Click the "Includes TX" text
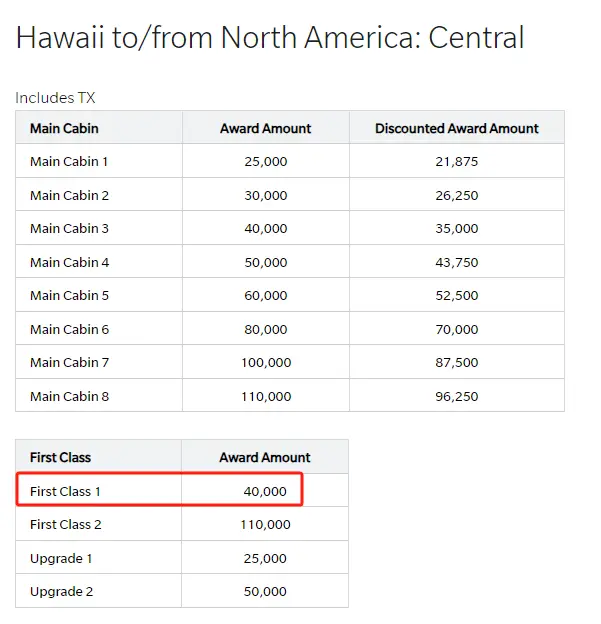The image size is (601, 624). coord(56,98)
